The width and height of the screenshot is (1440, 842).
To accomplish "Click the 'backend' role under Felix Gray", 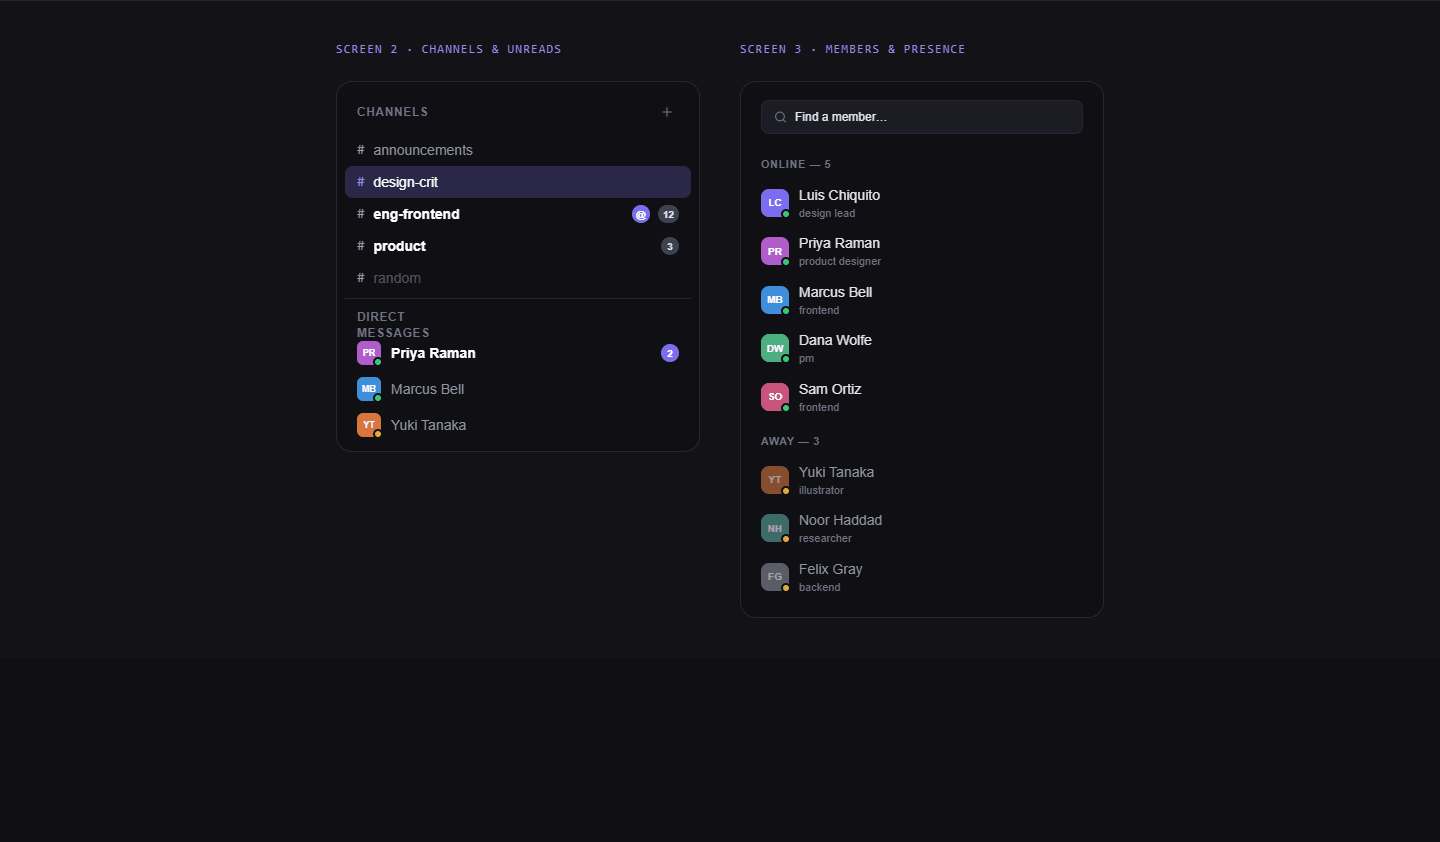I will pyautogui.click(x=819, y=587).
